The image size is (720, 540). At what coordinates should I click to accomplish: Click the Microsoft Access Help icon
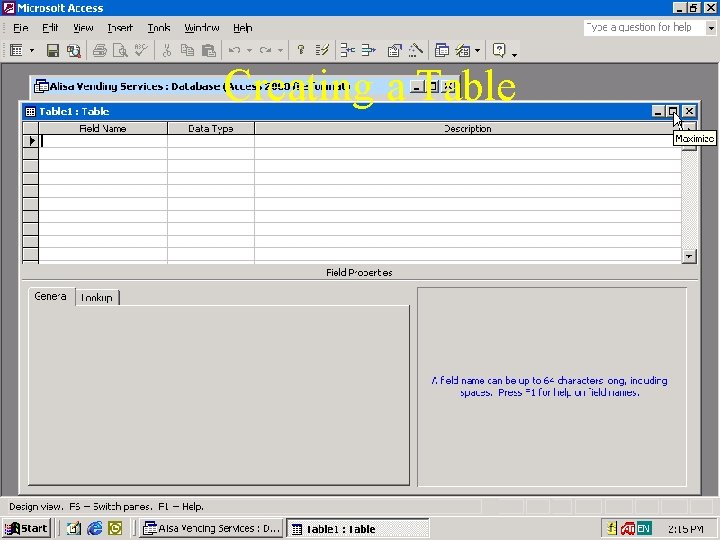pyautogui.click(x=499, y=50)
